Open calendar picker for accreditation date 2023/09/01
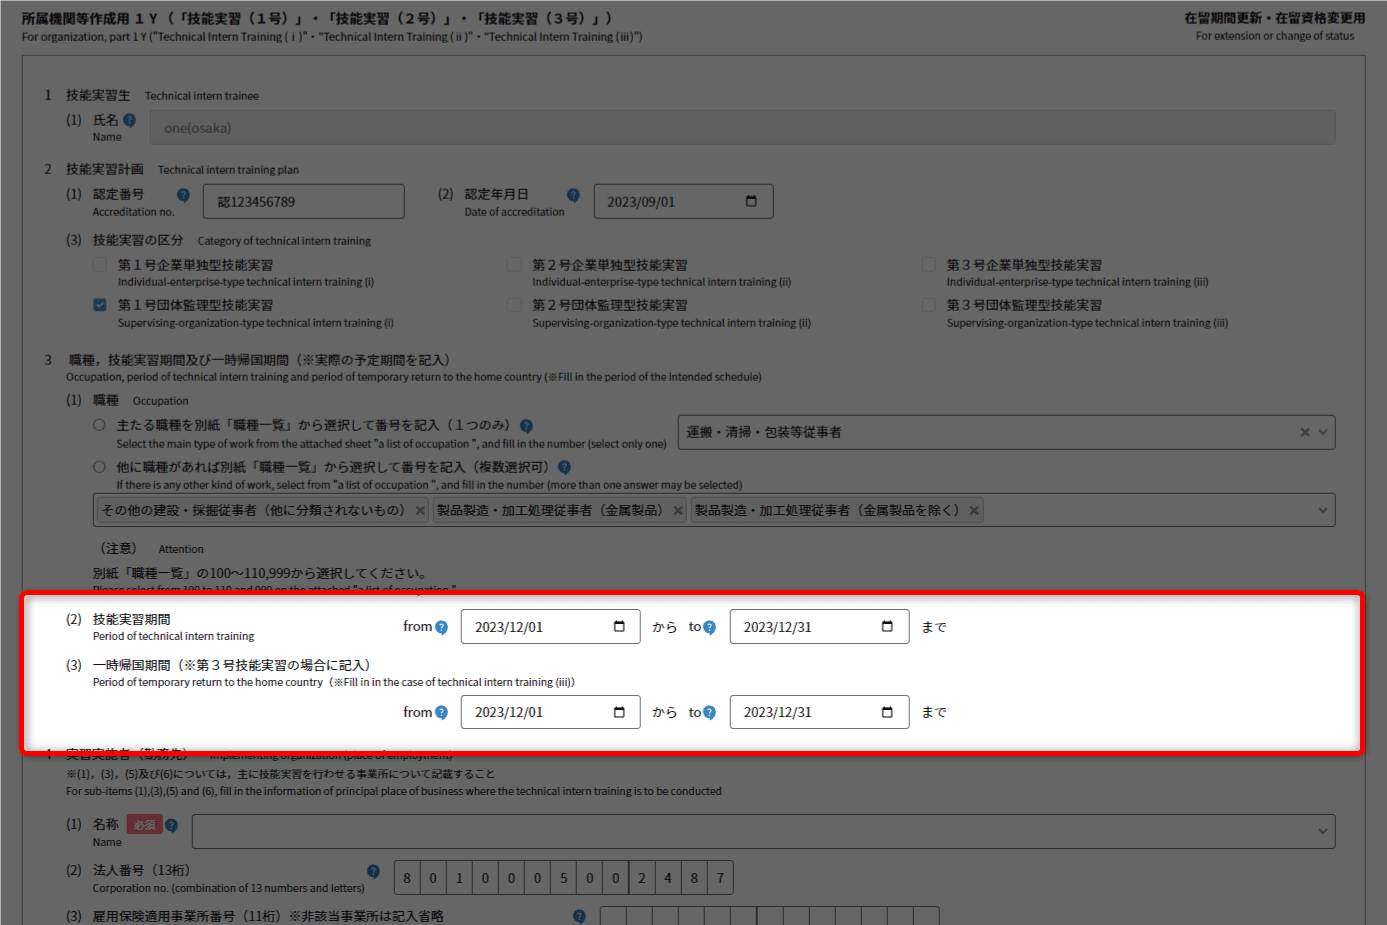Viewport: 1387px width, 925px height. (751, 201)
